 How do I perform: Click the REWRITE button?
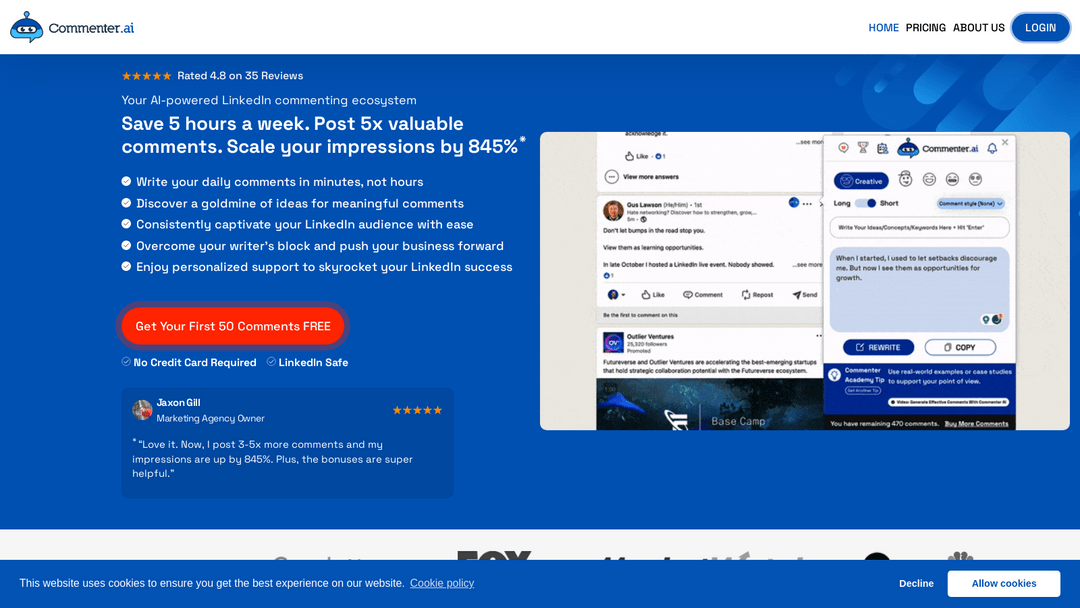click(878, 347)
